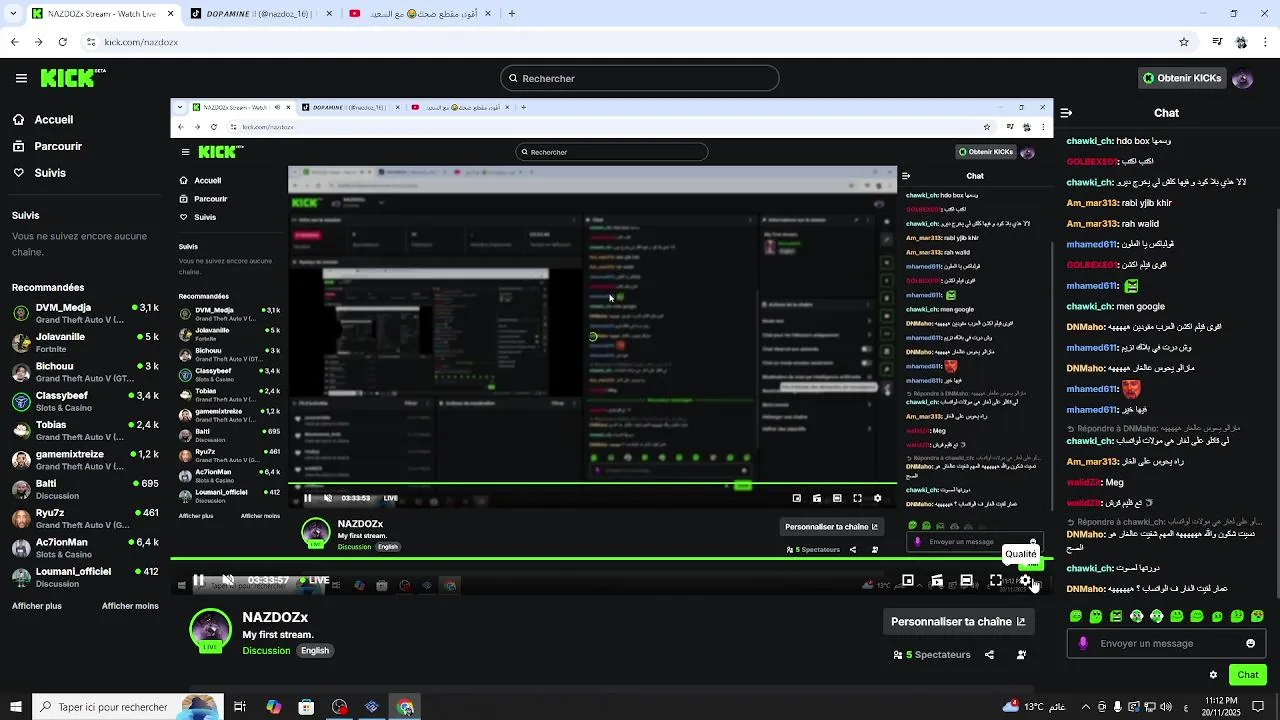Insert the last emote with colorful eyes
The height and width of the screenshot is (720, 1280).
pyautogui.click(x=1258, y=616)
